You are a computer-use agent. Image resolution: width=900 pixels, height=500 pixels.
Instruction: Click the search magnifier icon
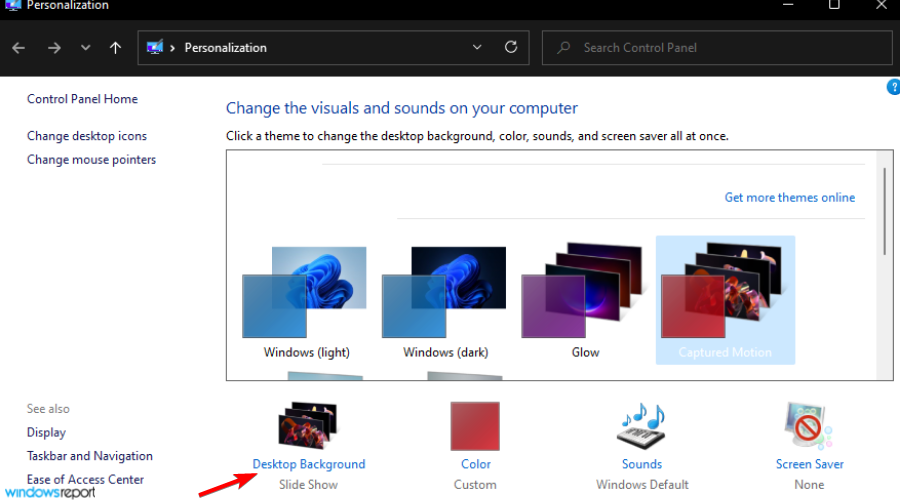coord(564,48)
